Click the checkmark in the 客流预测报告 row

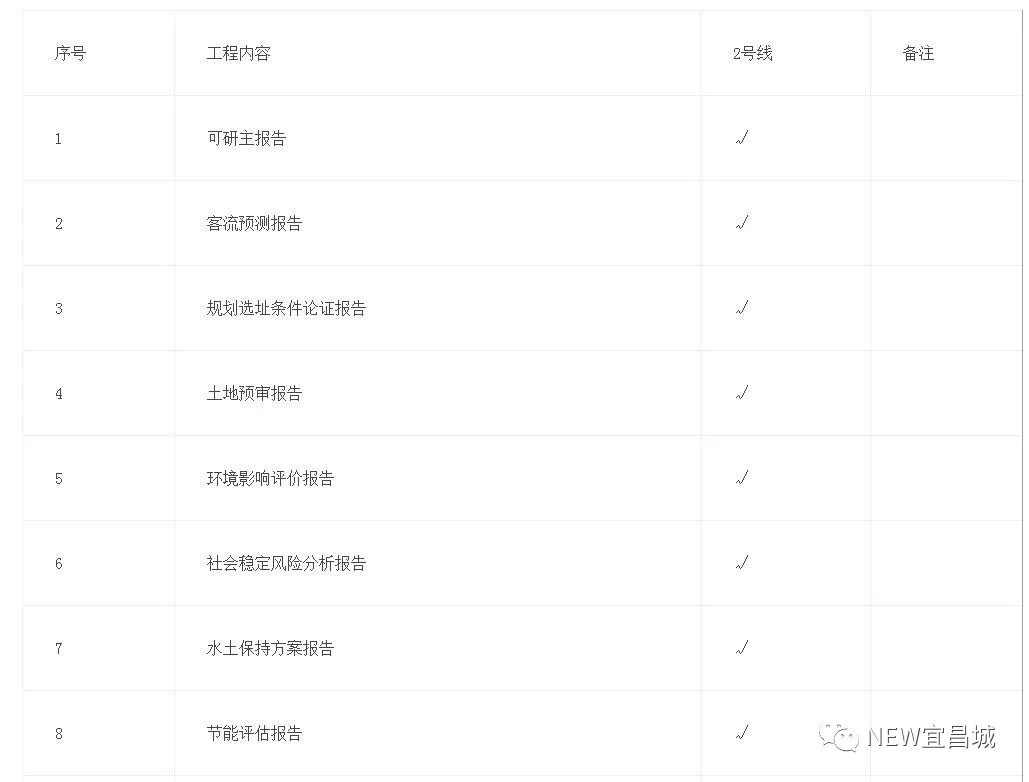(741, 223)
